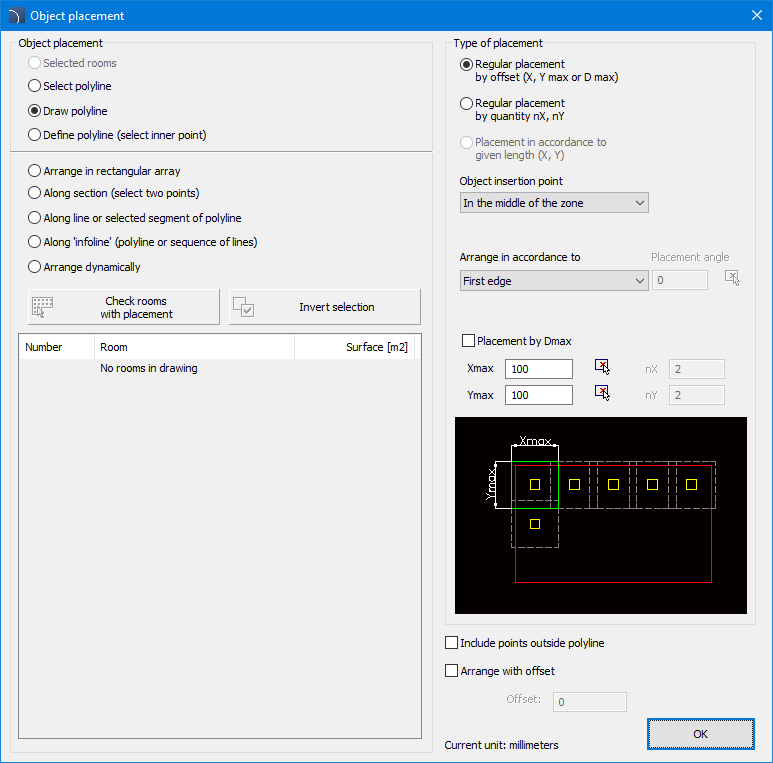Click the app icon in title bar

(x=14, y=16)
